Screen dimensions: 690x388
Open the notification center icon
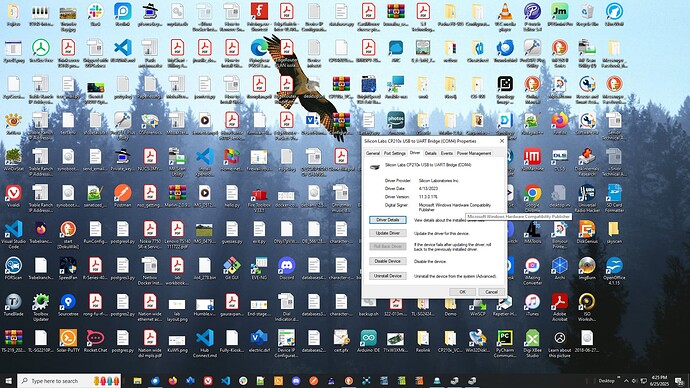[x=679, y=381]
